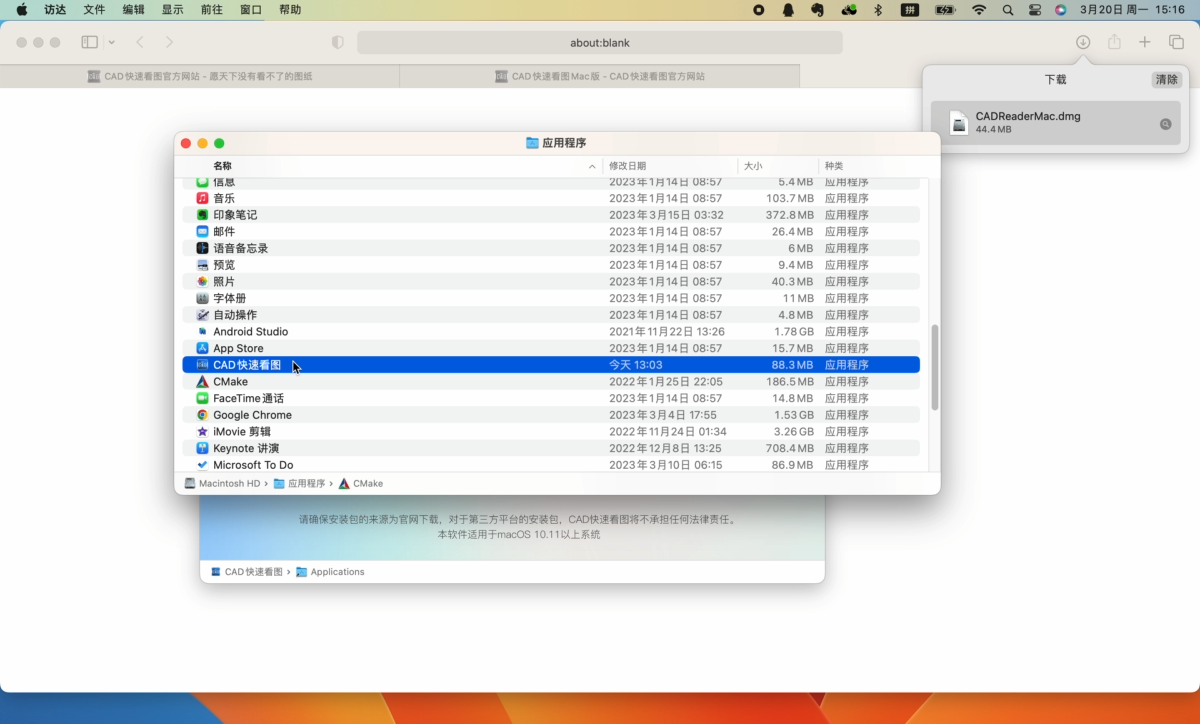
Task: Select the Microsoft To Do icon
Action: coord(202,465)
